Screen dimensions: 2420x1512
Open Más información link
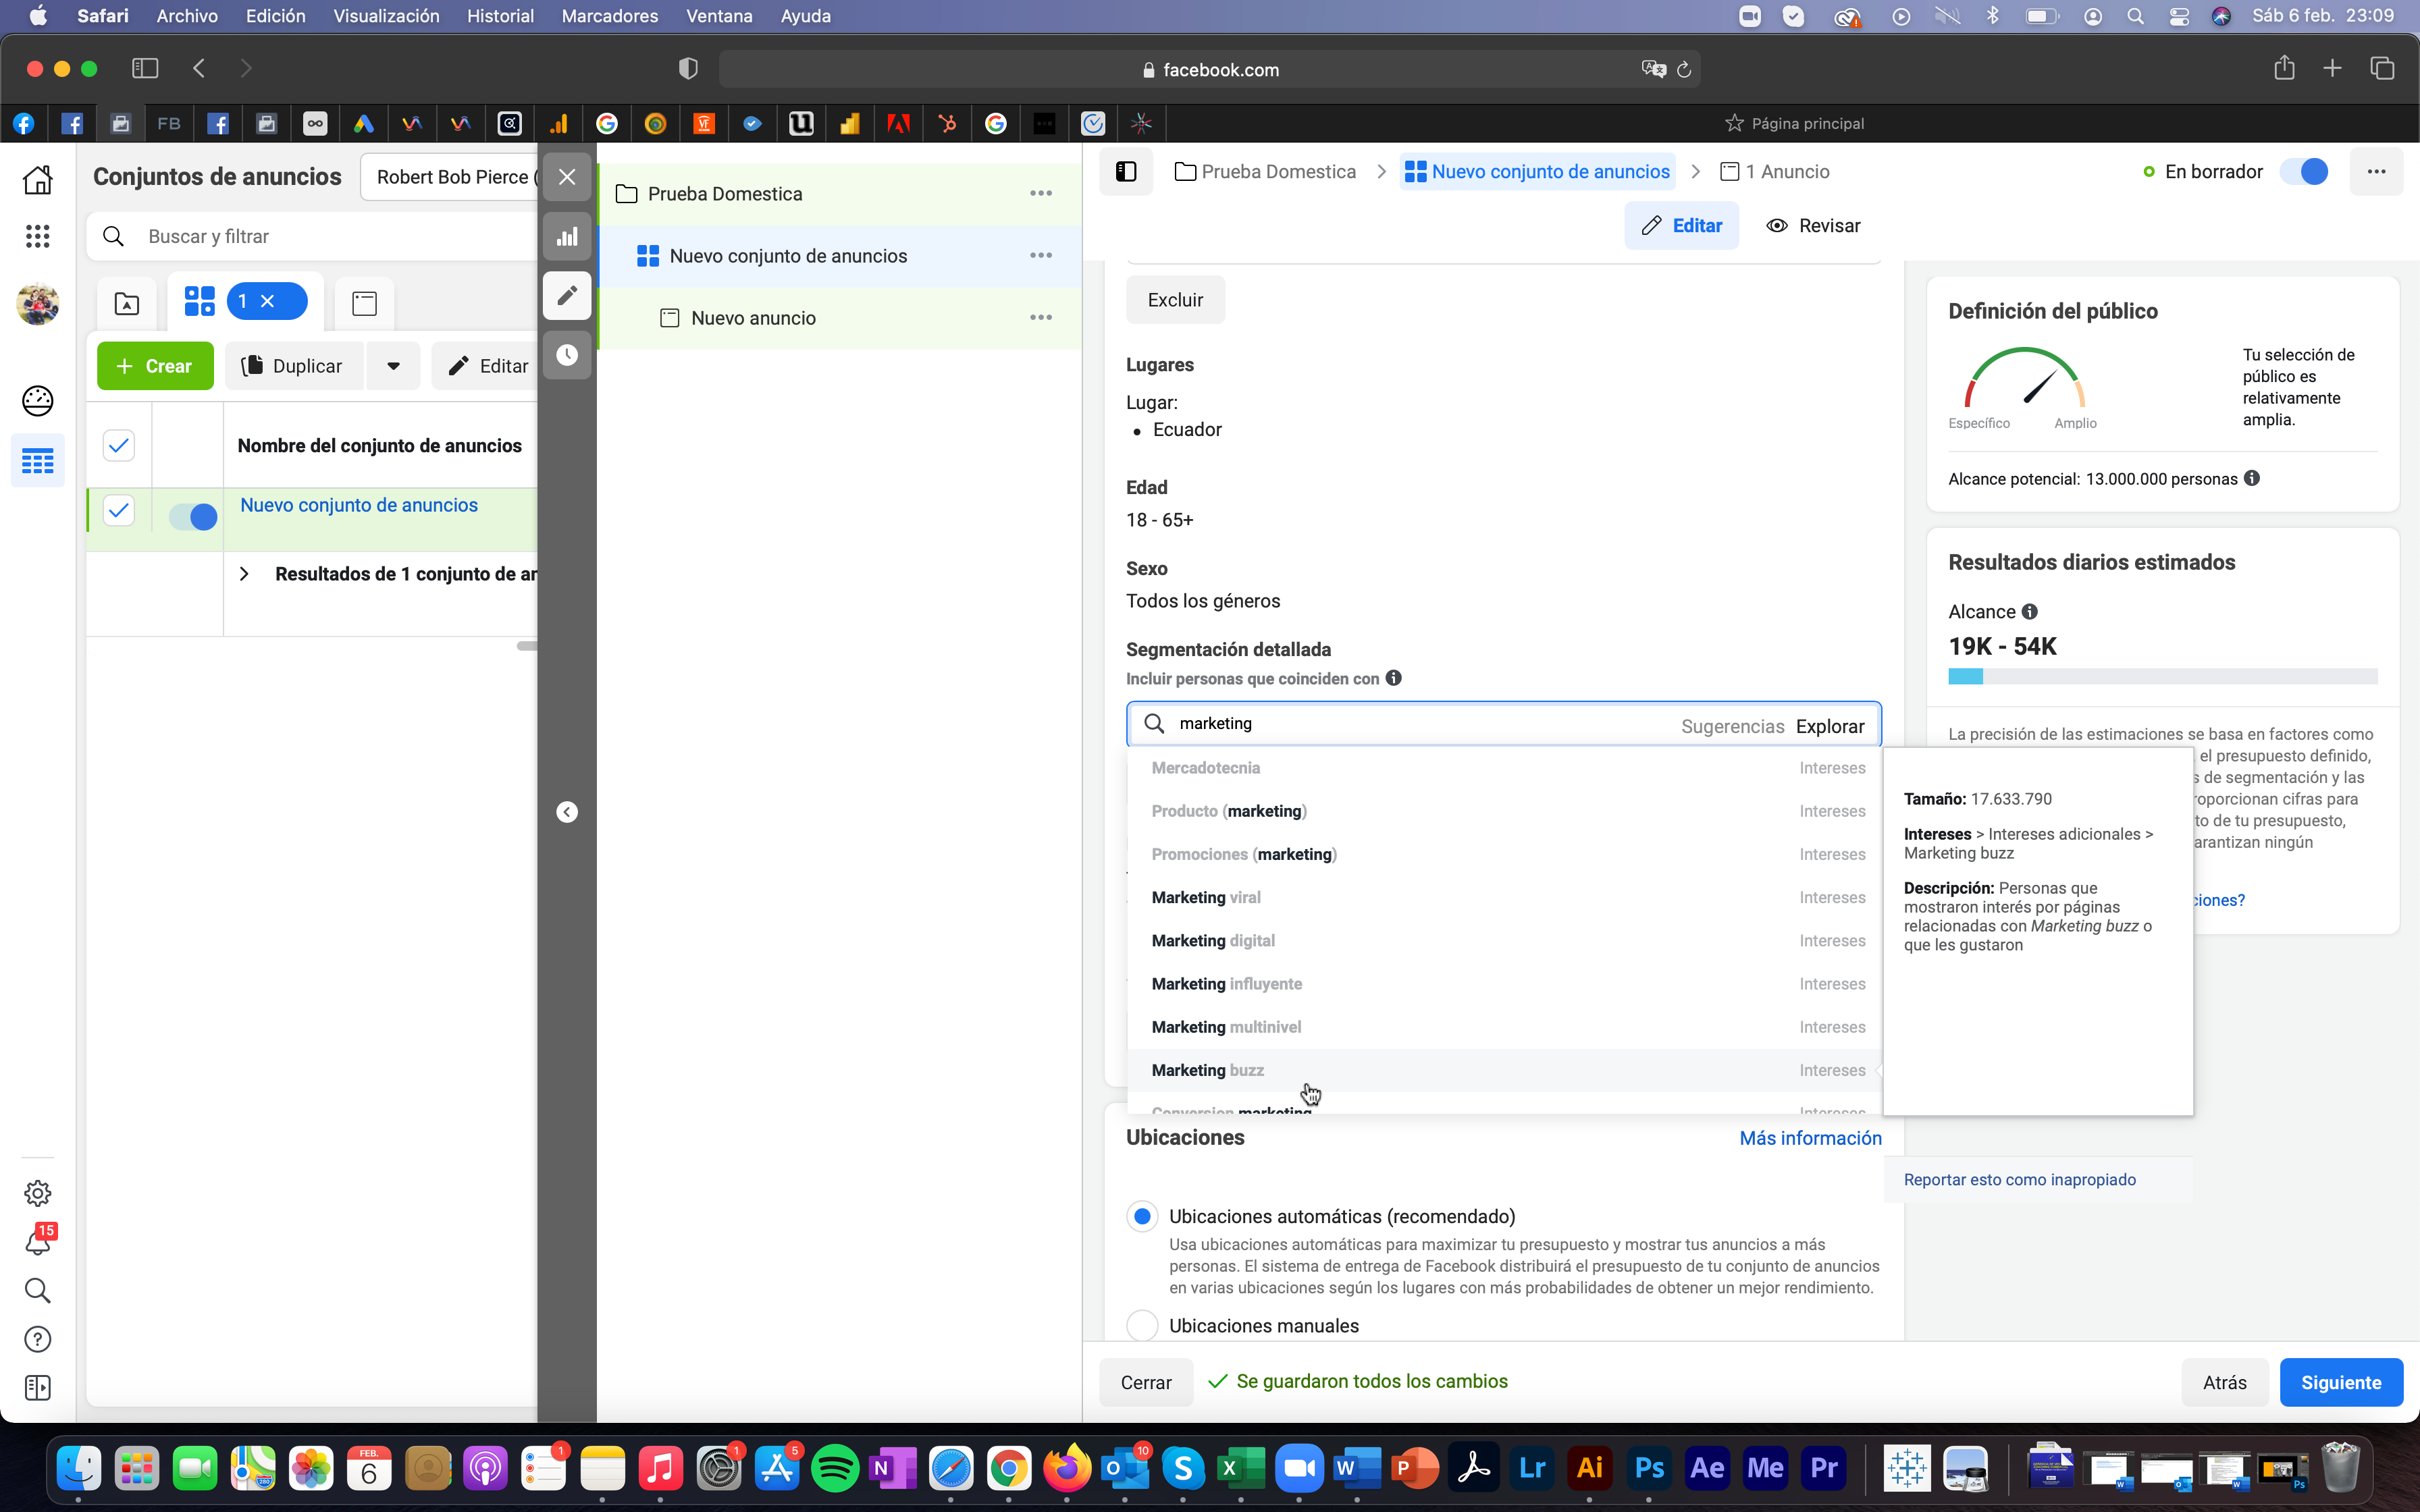coord(1810,1138)
